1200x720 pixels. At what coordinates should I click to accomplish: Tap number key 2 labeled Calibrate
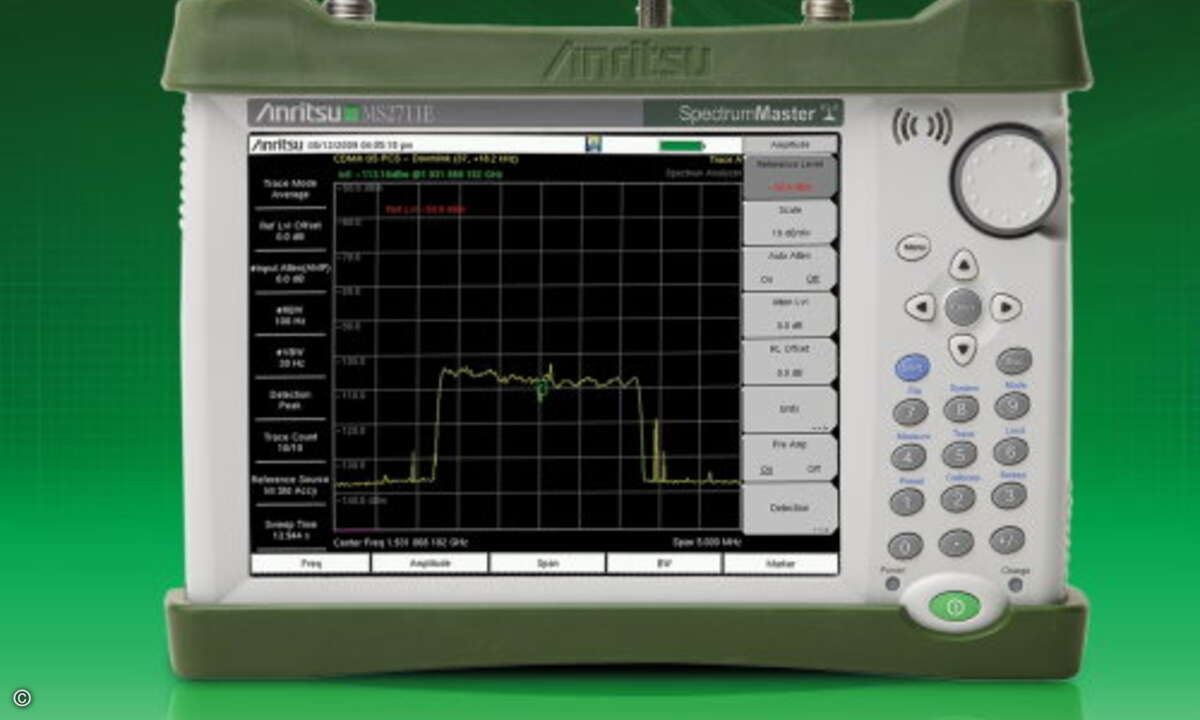[x=958, y=498]
